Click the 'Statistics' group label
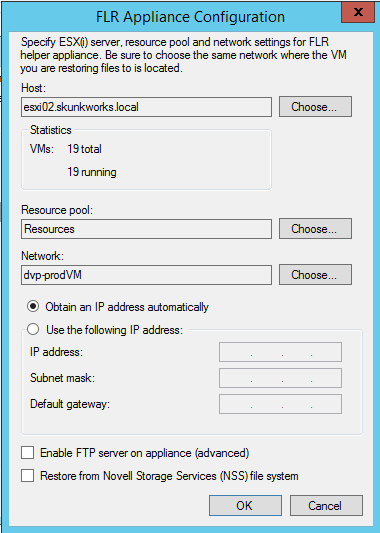Screen dimensions: 380x533 click(51, 130)
